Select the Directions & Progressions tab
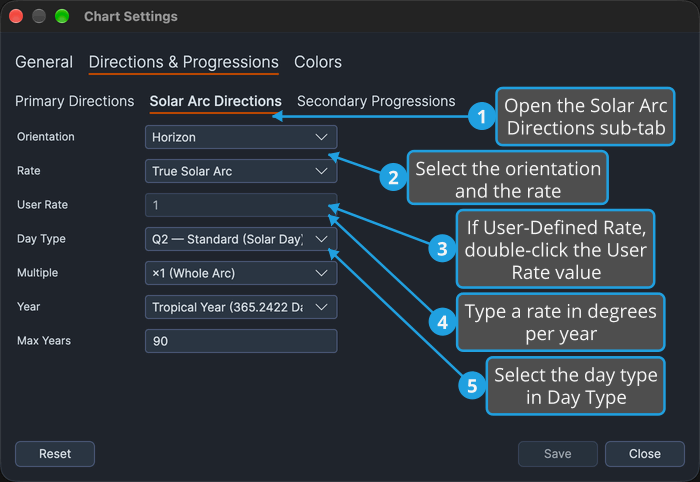700x482 pixels. coord(183,62)
